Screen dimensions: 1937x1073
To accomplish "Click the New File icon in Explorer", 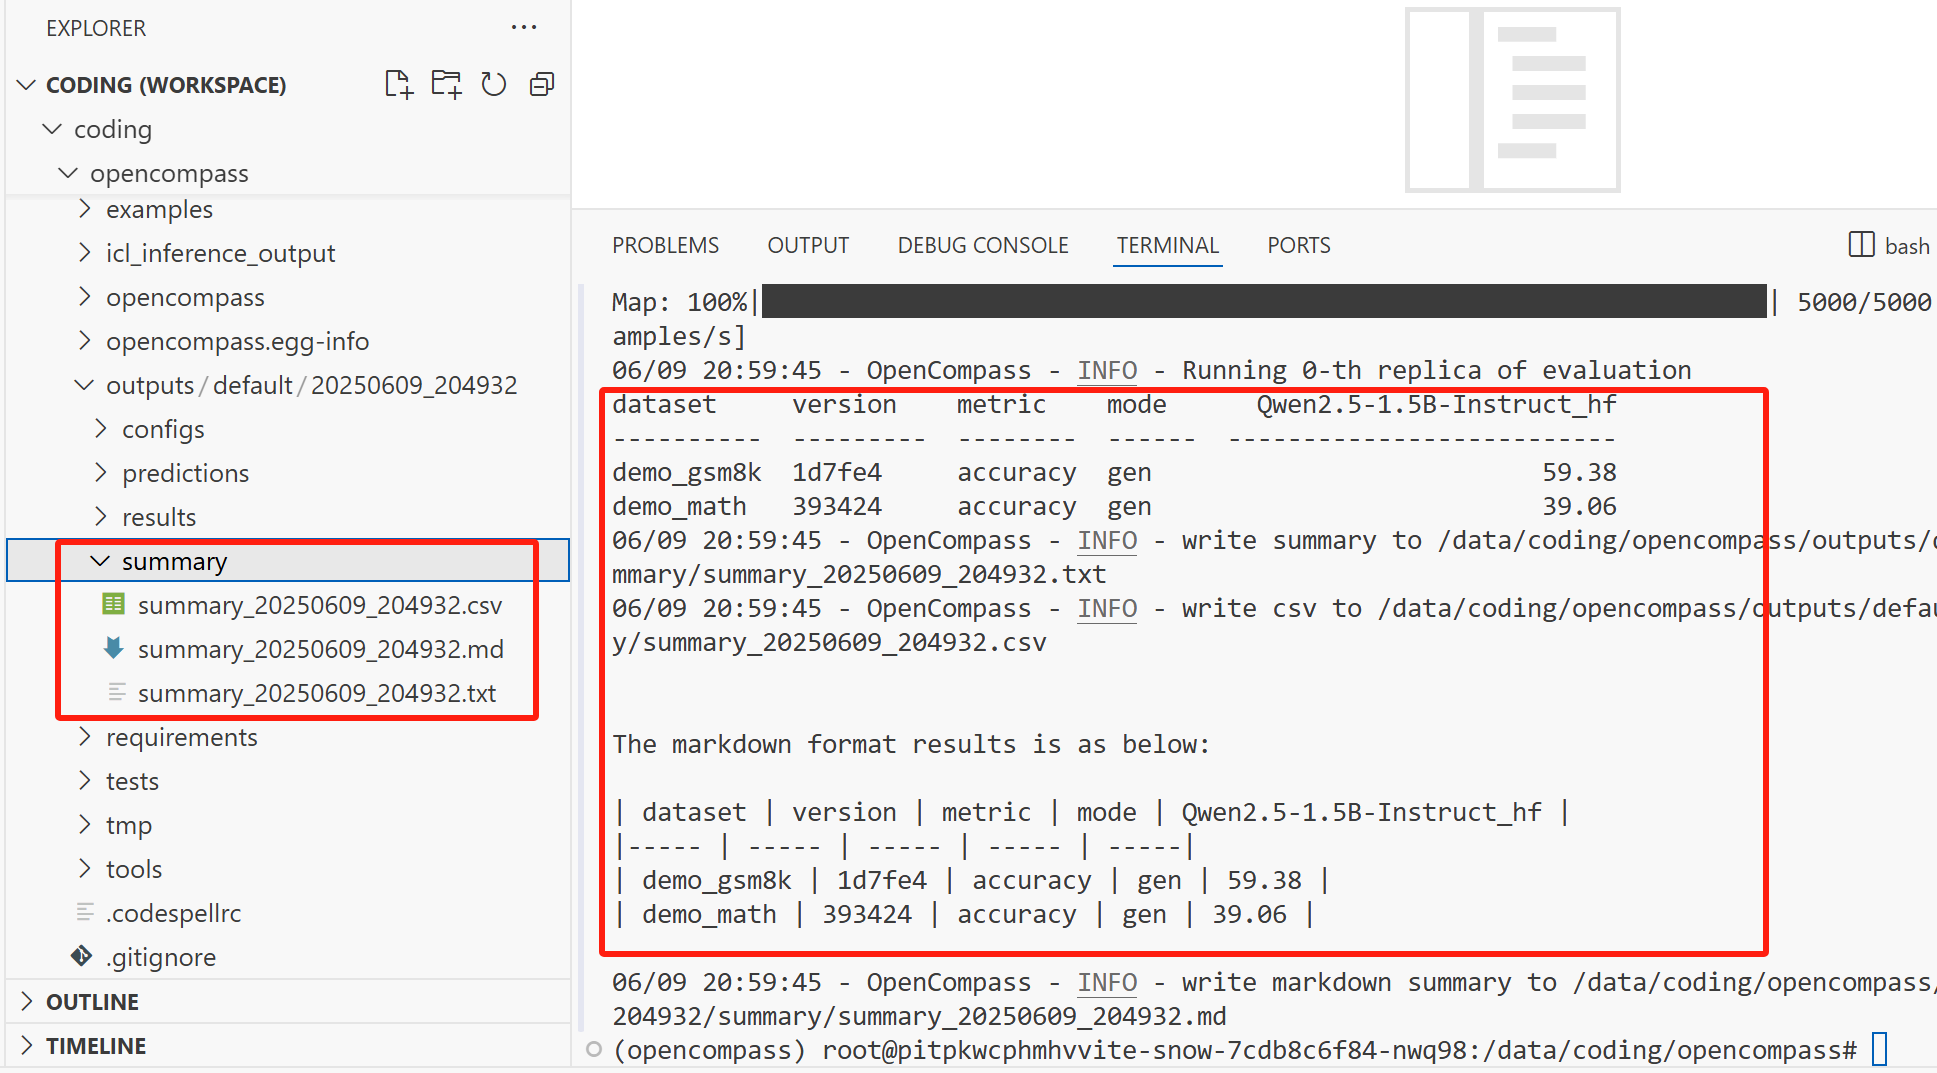I will point(398,84).
